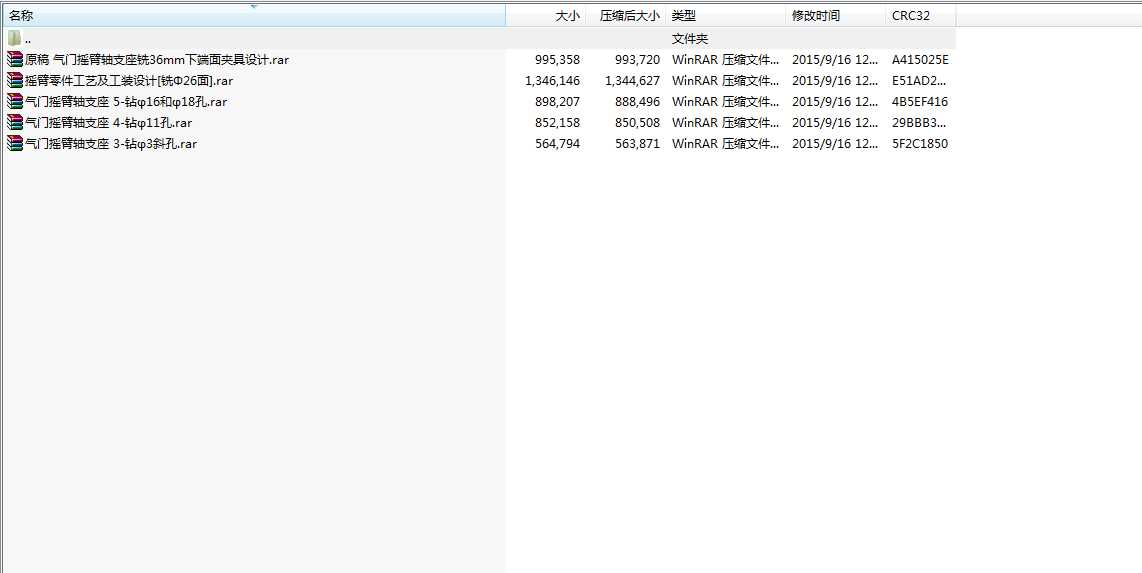Sort by the 修改时间 column header
Image resolution: width=1142 pixels, height=573 pixels.
tap(835, 16)
